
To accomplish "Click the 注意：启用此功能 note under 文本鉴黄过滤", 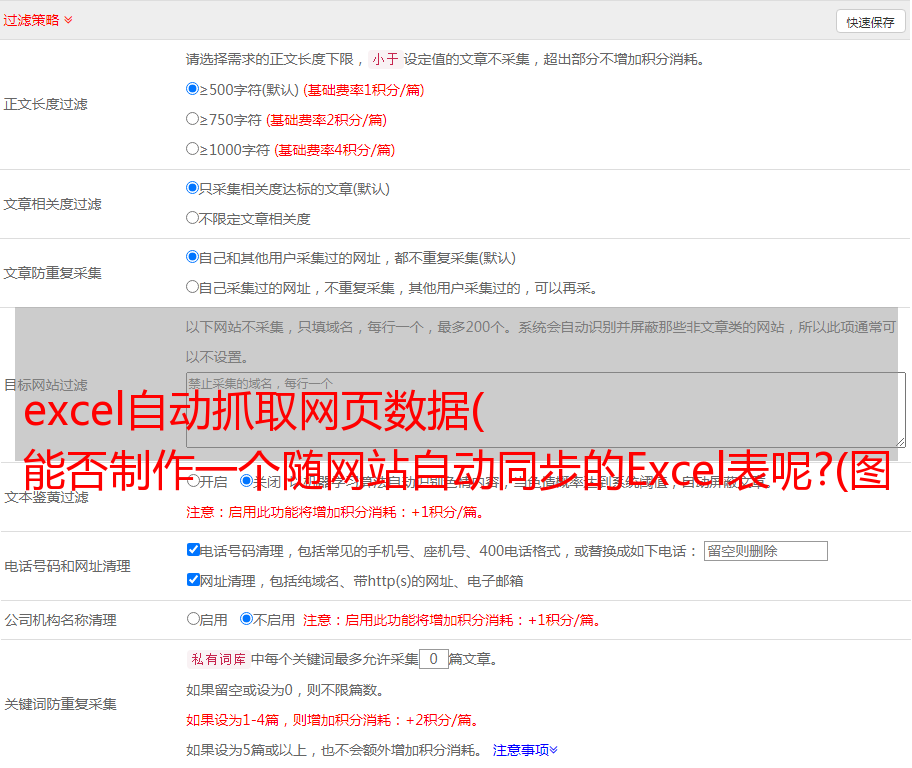I will pos(336,512).
